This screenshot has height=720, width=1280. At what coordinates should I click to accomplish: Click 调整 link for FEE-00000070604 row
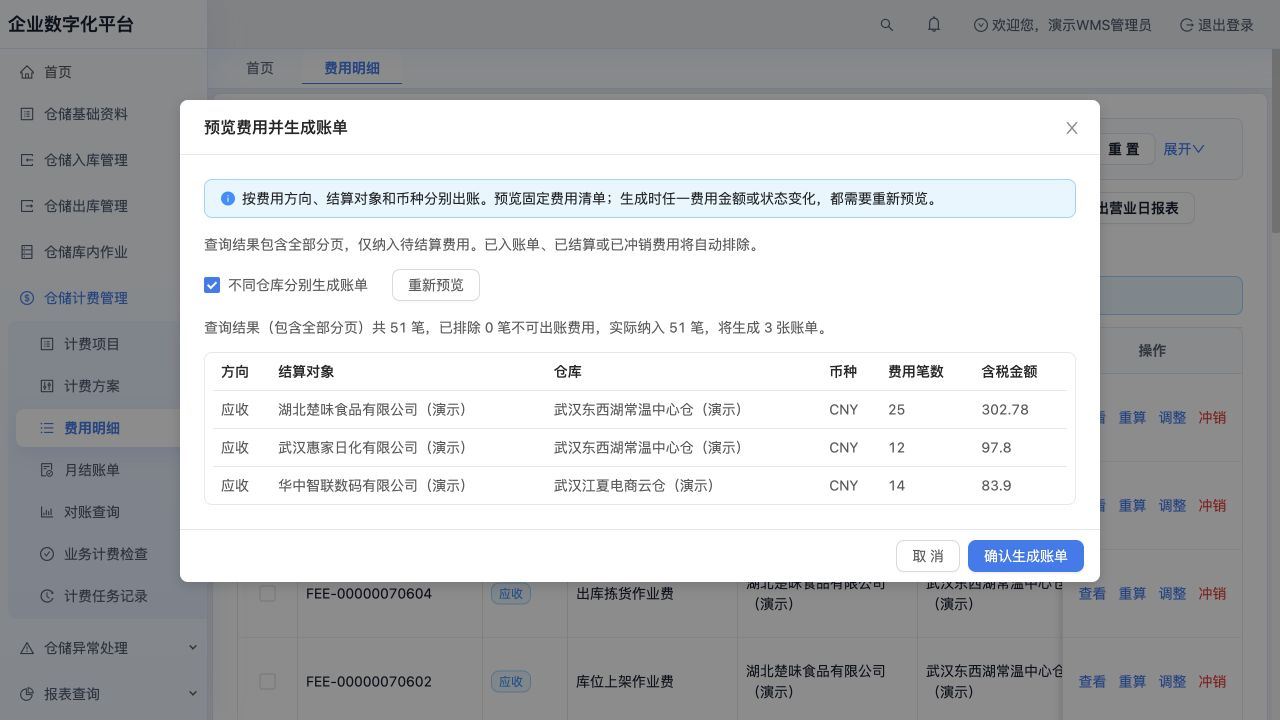1172,593
